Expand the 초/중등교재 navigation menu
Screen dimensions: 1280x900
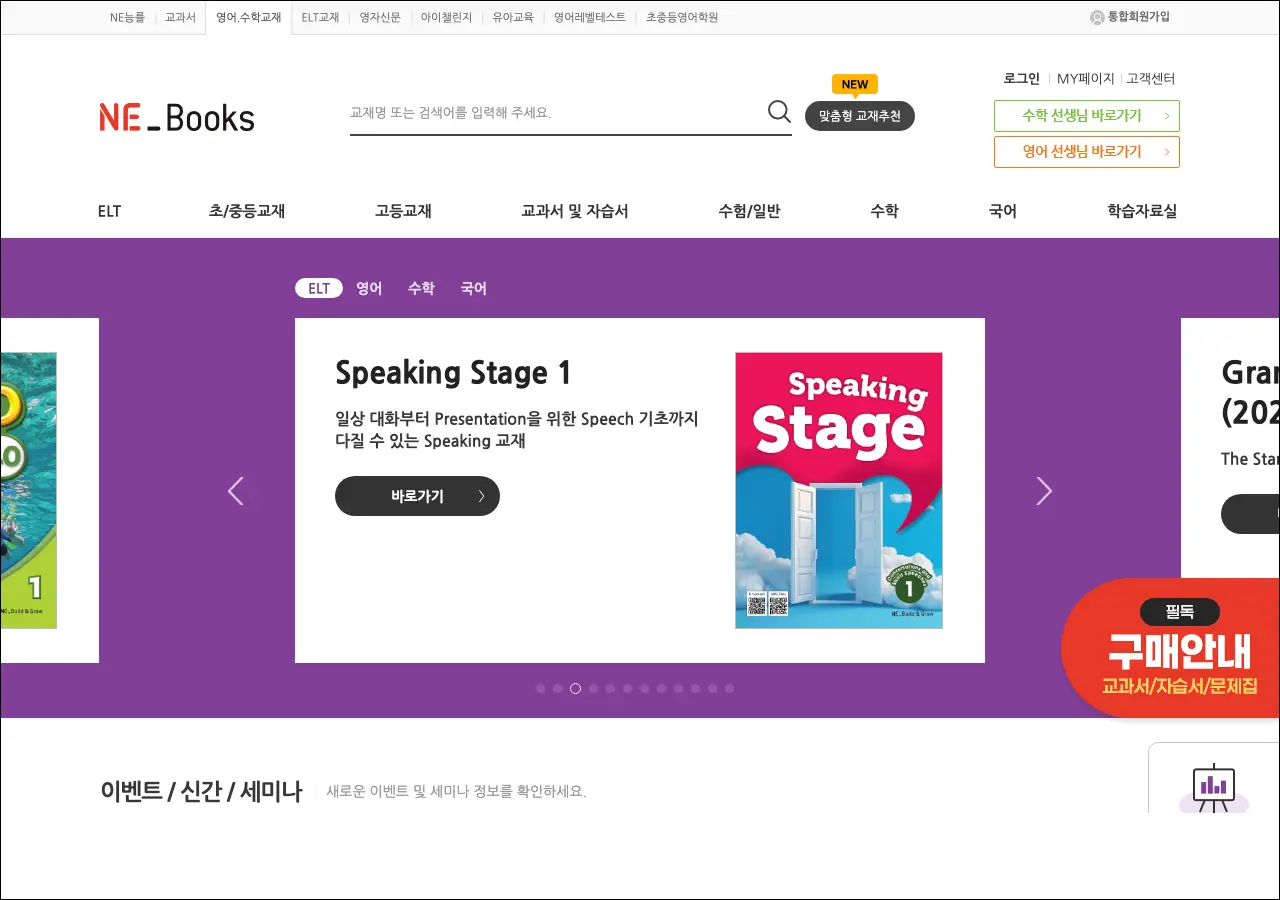247,211
